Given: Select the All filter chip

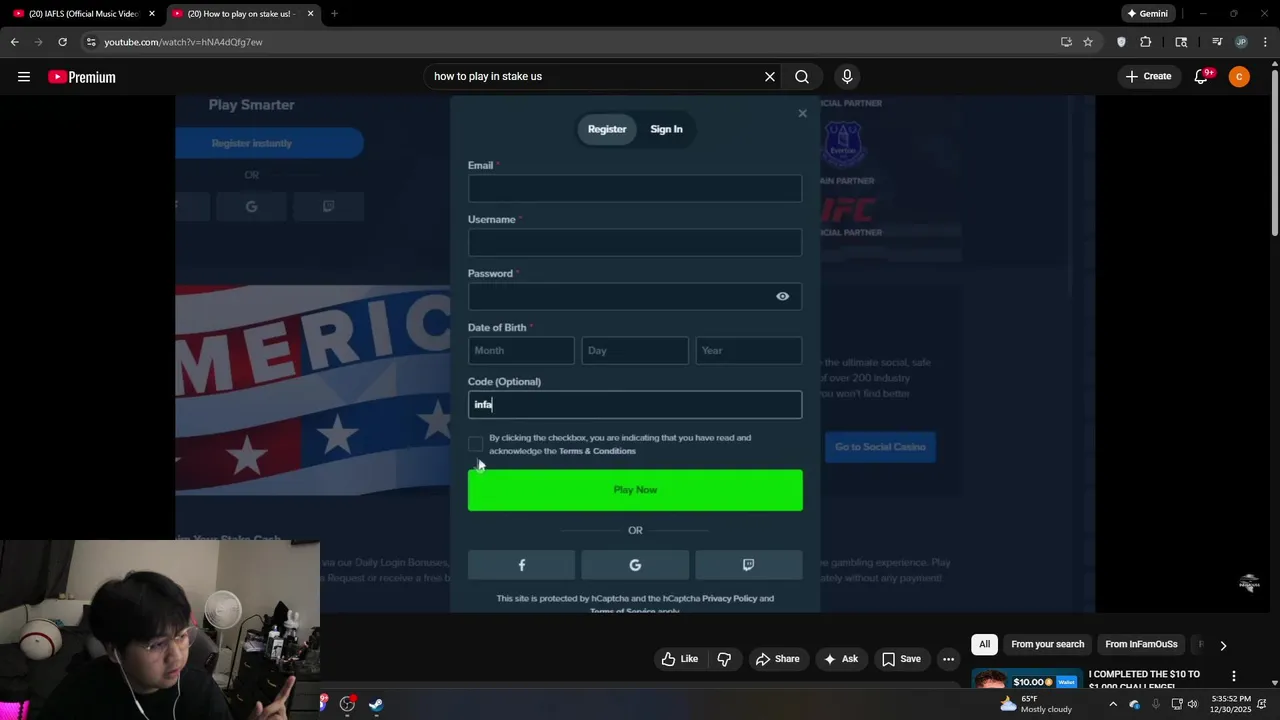Looking at the screenshot, I should coord(985,644).
